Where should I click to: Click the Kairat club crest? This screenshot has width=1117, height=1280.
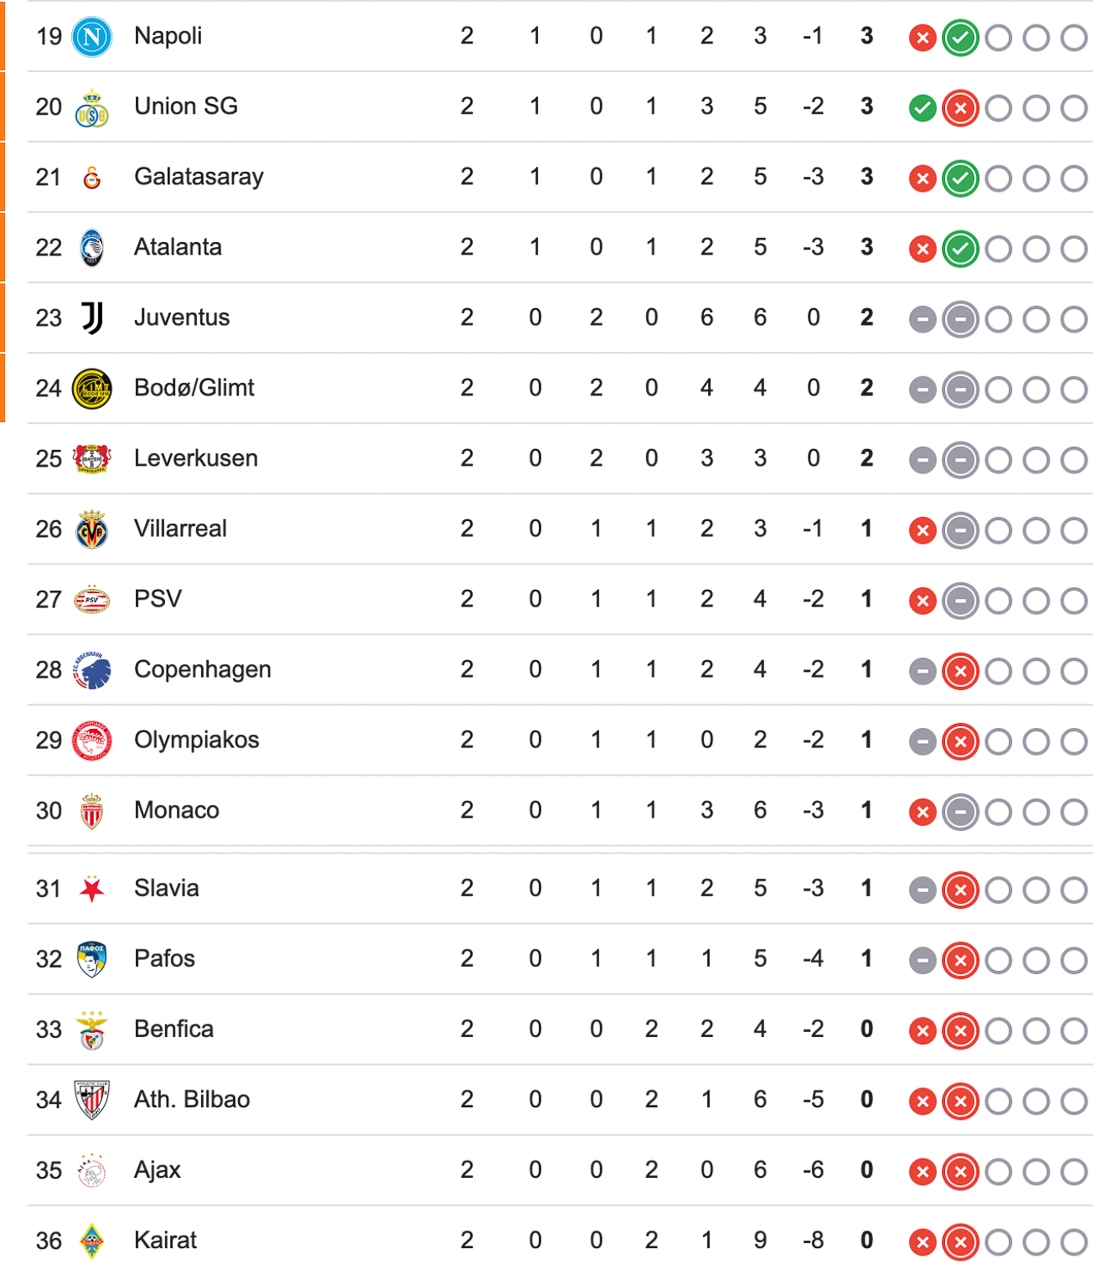pos(92,1241)
